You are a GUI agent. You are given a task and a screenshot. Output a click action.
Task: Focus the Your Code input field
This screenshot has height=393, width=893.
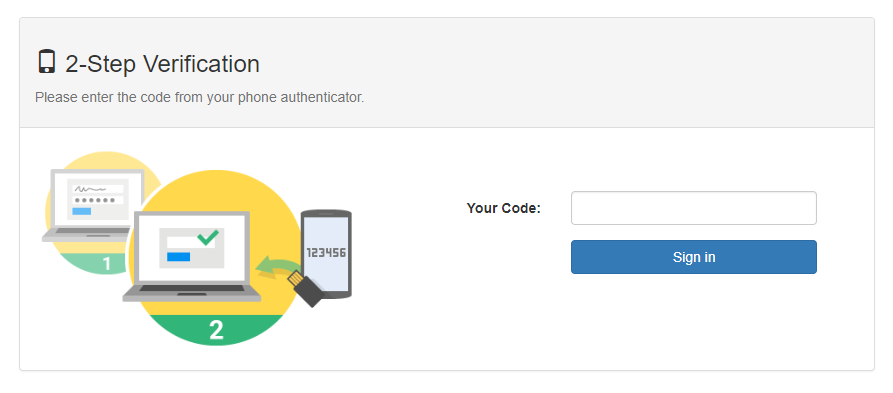pos(694,208)
